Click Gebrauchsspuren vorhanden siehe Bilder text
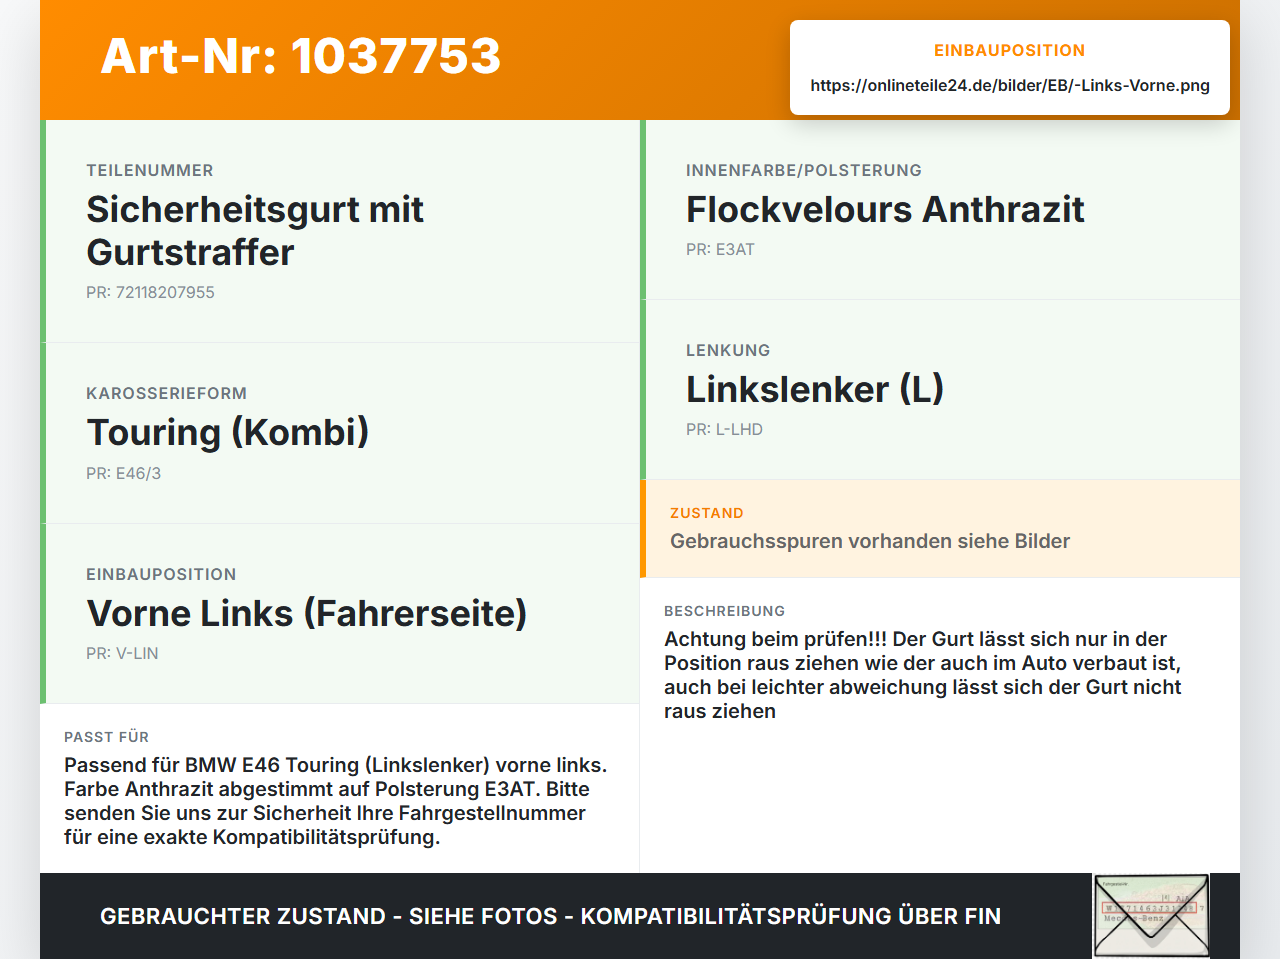1280x959 pixels. [870, 541]
